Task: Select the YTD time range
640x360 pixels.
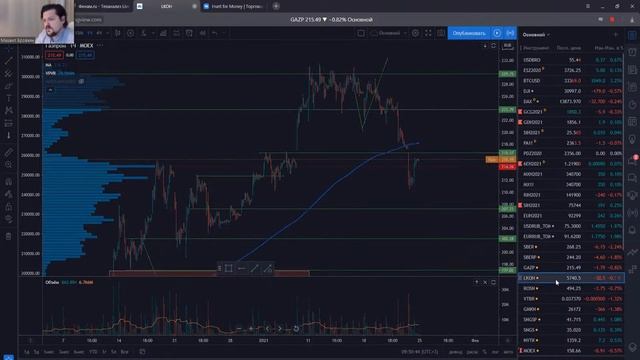Action: 93,351
